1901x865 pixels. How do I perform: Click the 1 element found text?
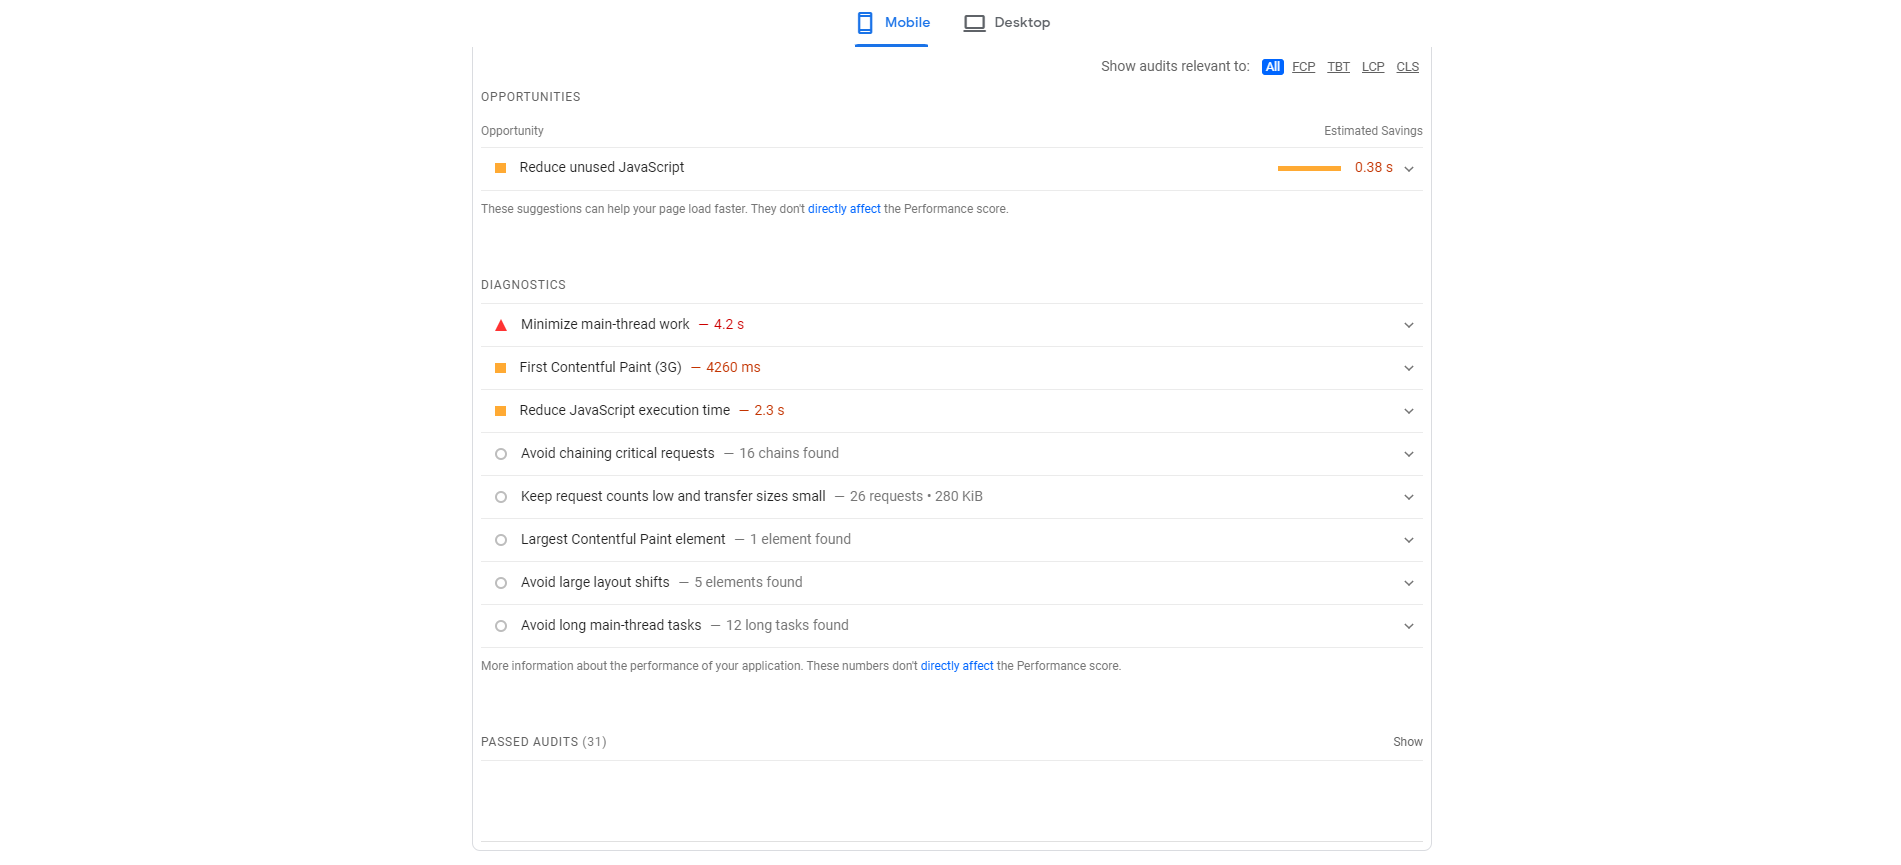click(x=800, y=539)
